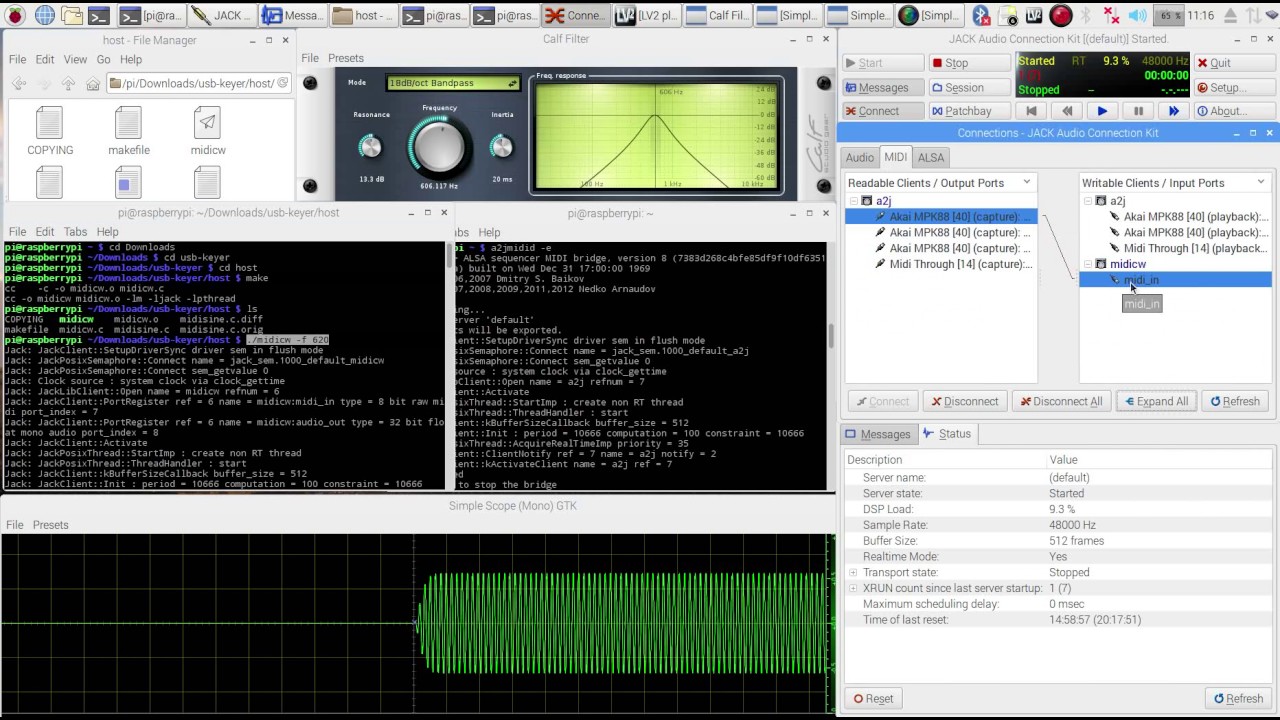Expand the Transport state status row
This screenshot has height=720, width=1280.
click(x=853, y=573)
